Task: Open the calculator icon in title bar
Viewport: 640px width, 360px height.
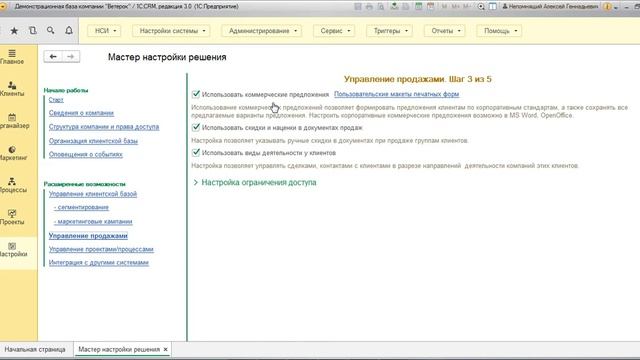Action: [418, 7]
